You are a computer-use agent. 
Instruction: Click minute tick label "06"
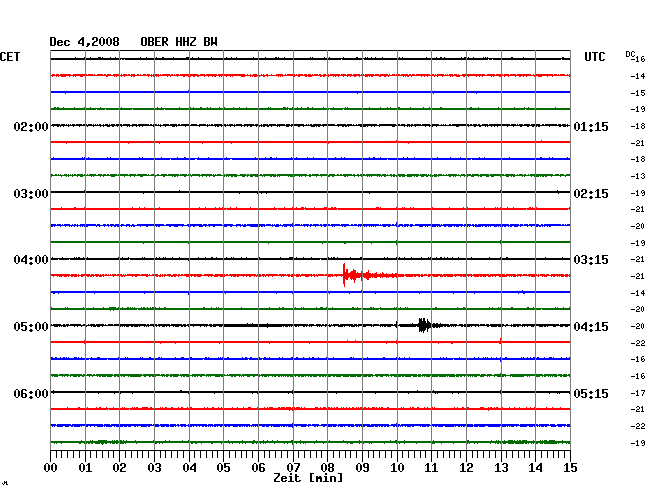[x=258, y=468]
